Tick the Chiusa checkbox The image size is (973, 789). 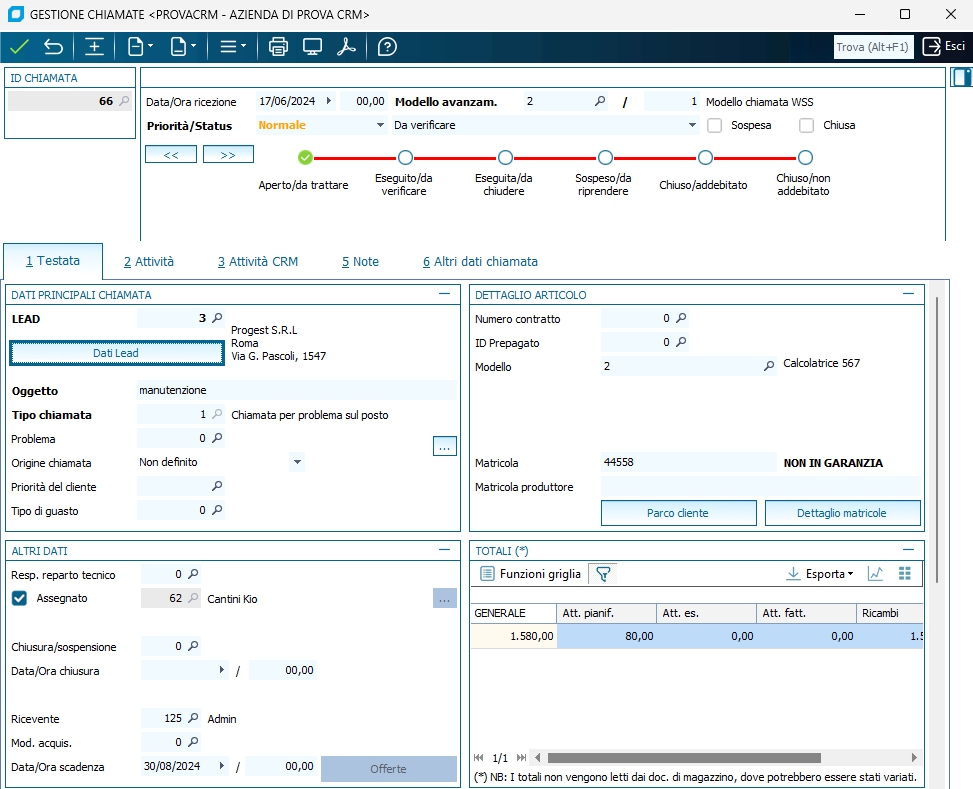tap(807, 125)
